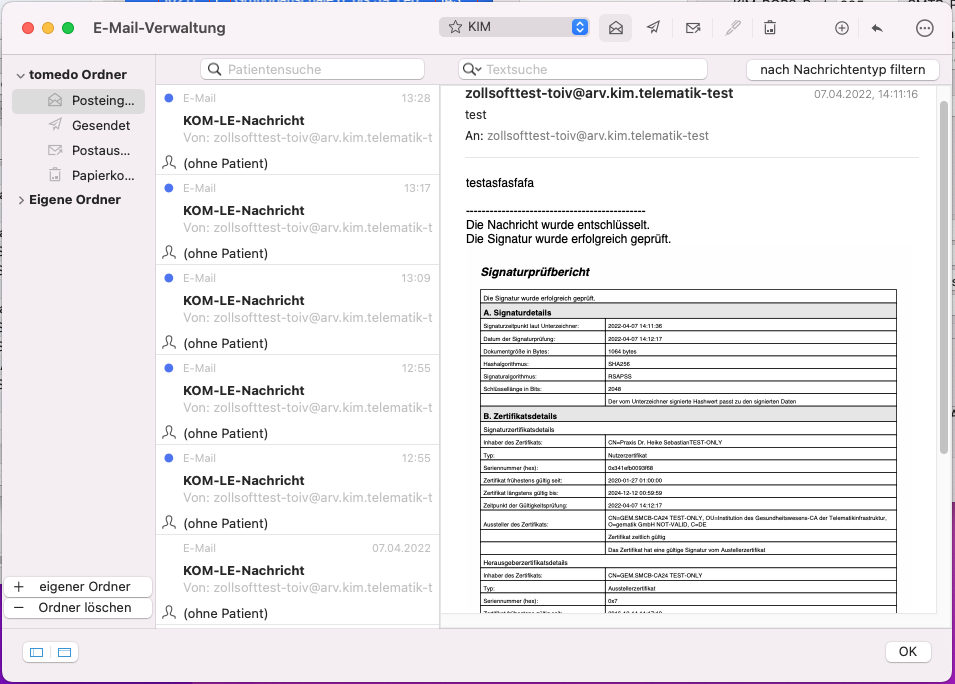The image size is (955, 684).
Task: Click the Postausgang envelope folder icon
Action: click(55, 150)
